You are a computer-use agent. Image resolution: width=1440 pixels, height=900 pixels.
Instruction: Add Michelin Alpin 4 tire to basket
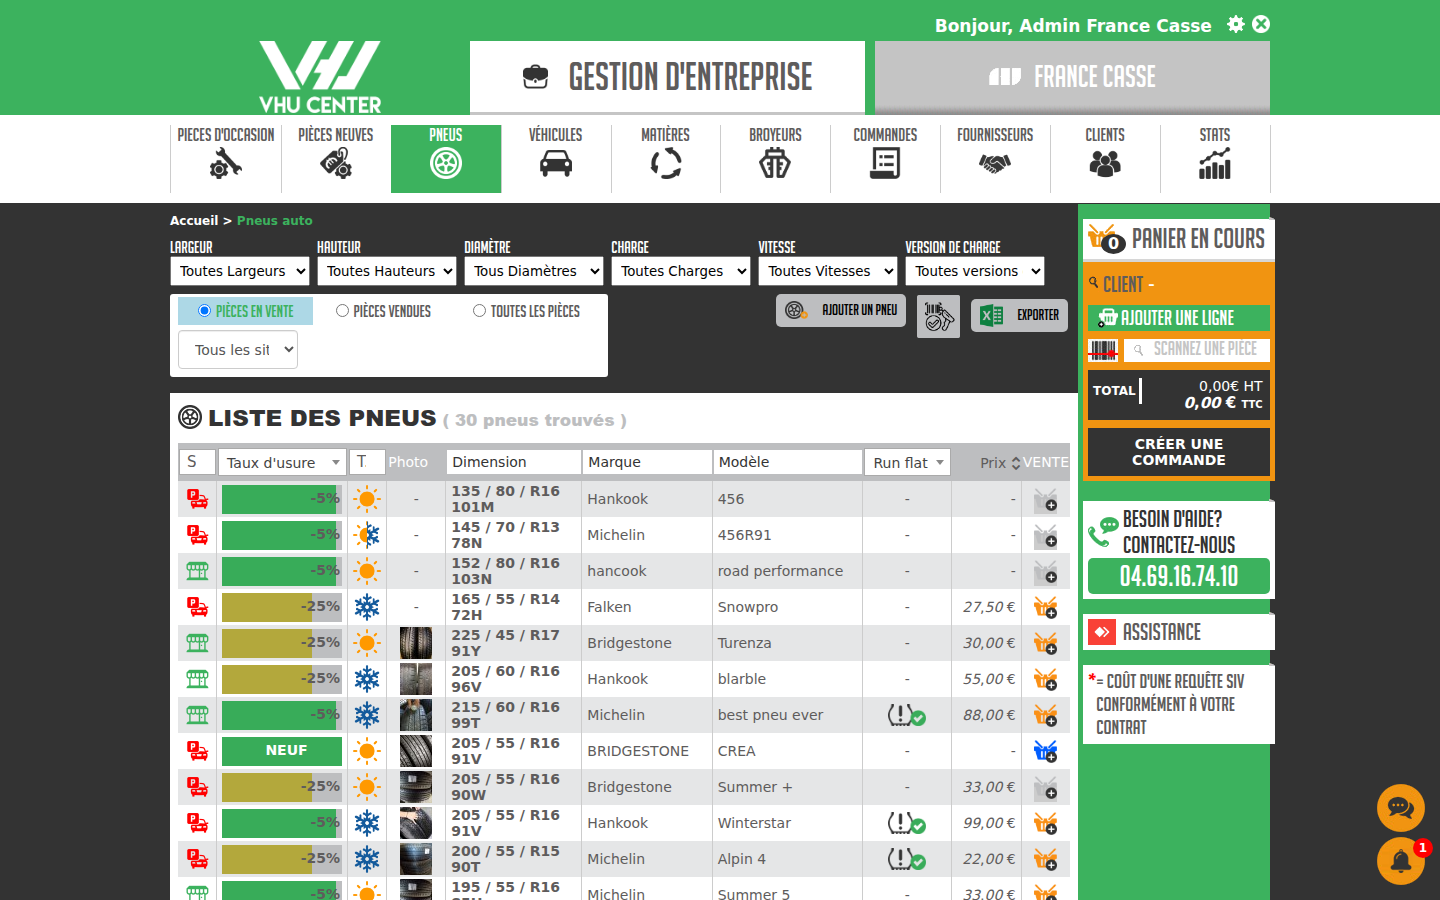tap(1046, 859)
